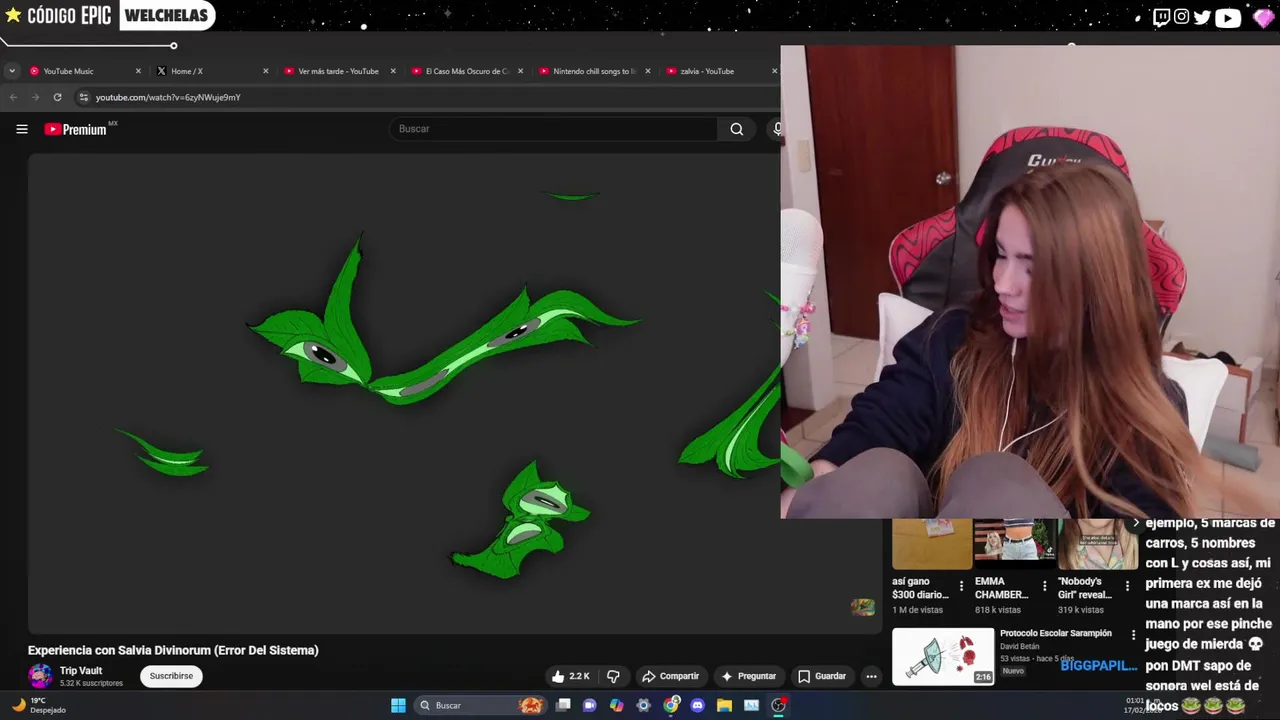Go back in browser history
The width and height of the screenshot is (1280, 720).
(13, 97)
